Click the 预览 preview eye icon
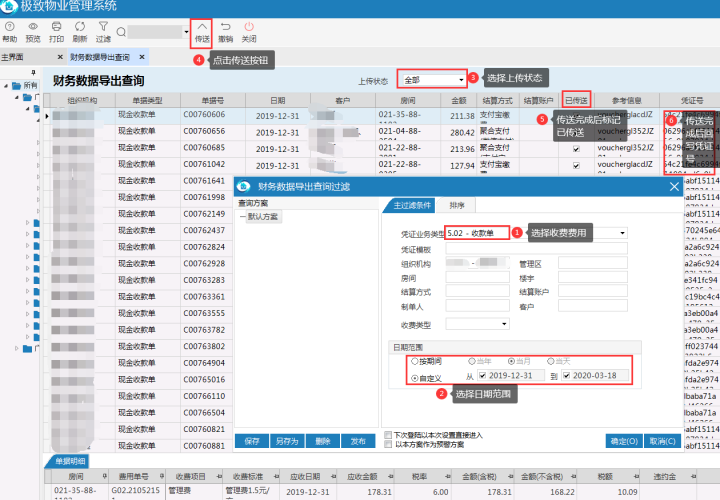The width and height of the screenshot is (720, 500). [x=33, y=27]
